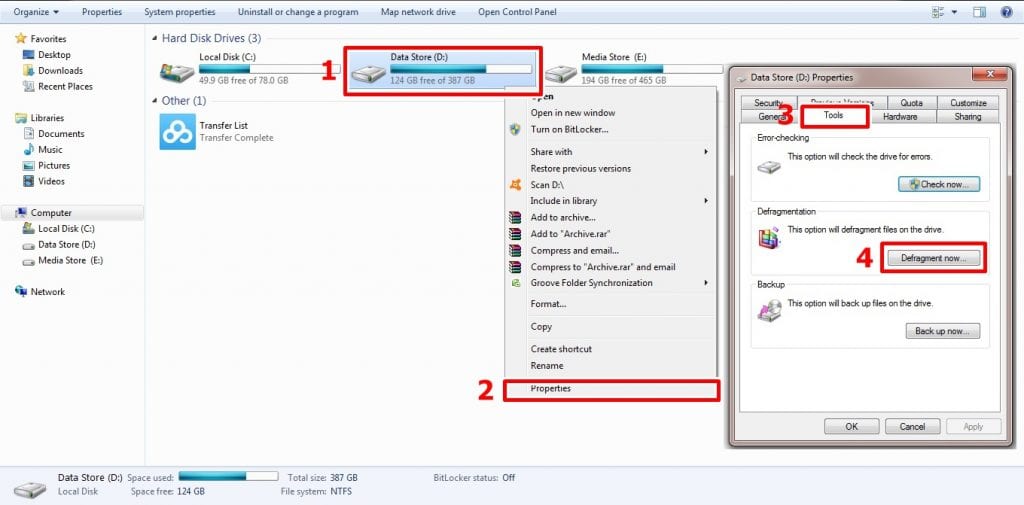Choose Scan D:\ menu entry
Viewport: 1024px width, 505px height.
click(547, 185)
